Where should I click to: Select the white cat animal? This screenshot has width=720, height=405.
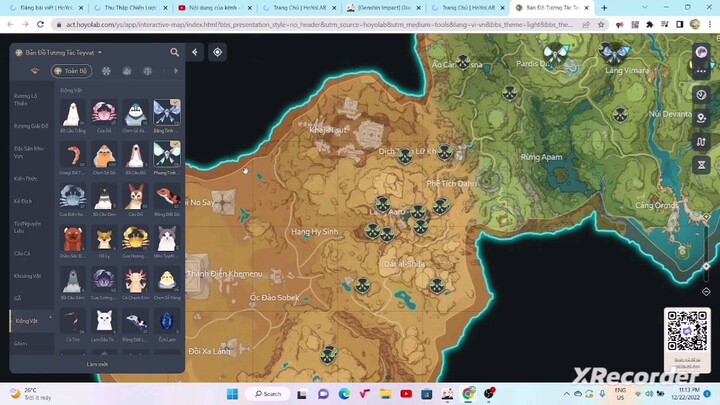pos(104,322)
